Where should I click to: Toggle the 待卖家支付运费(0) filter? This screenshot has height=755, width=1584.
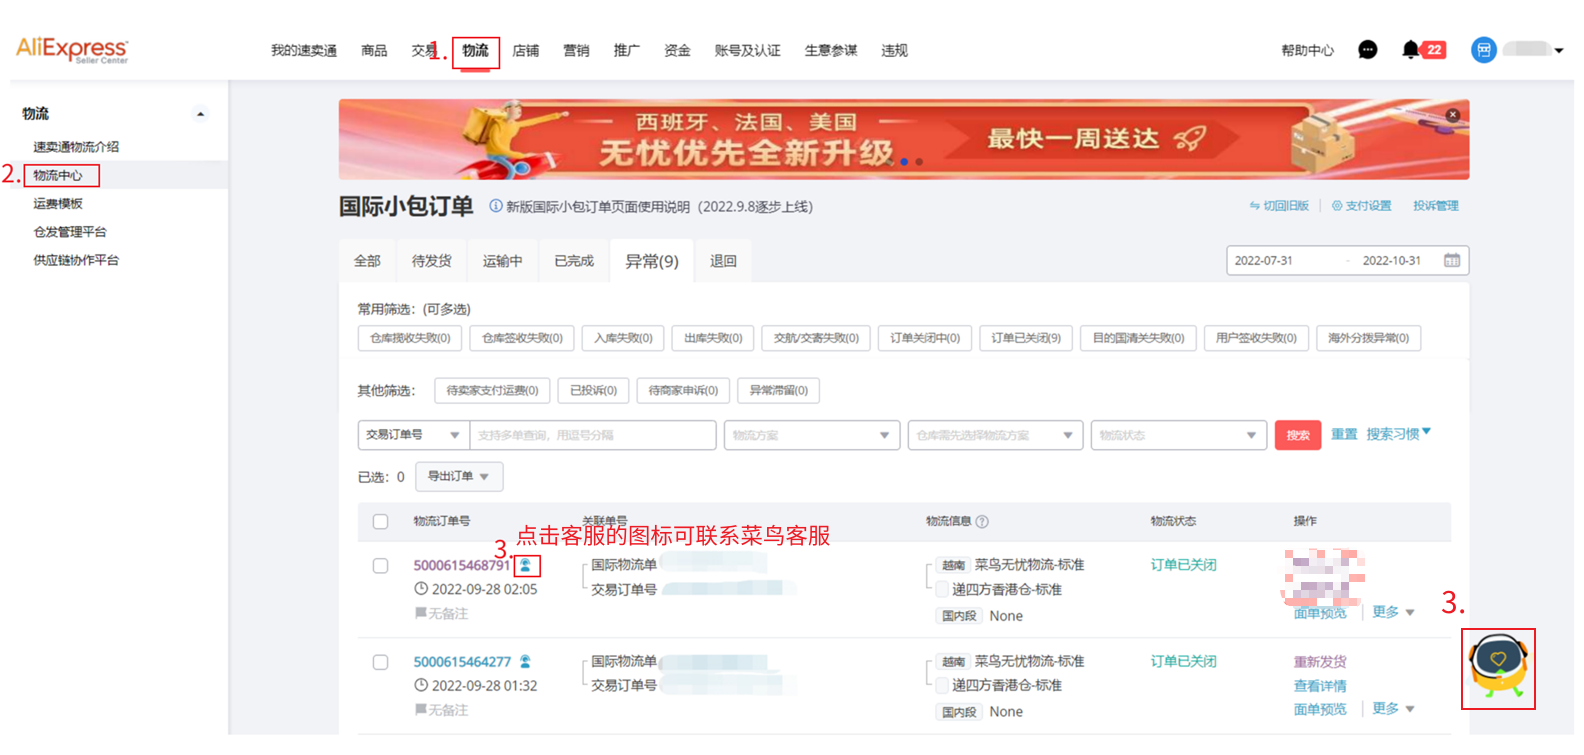(492, 390)
